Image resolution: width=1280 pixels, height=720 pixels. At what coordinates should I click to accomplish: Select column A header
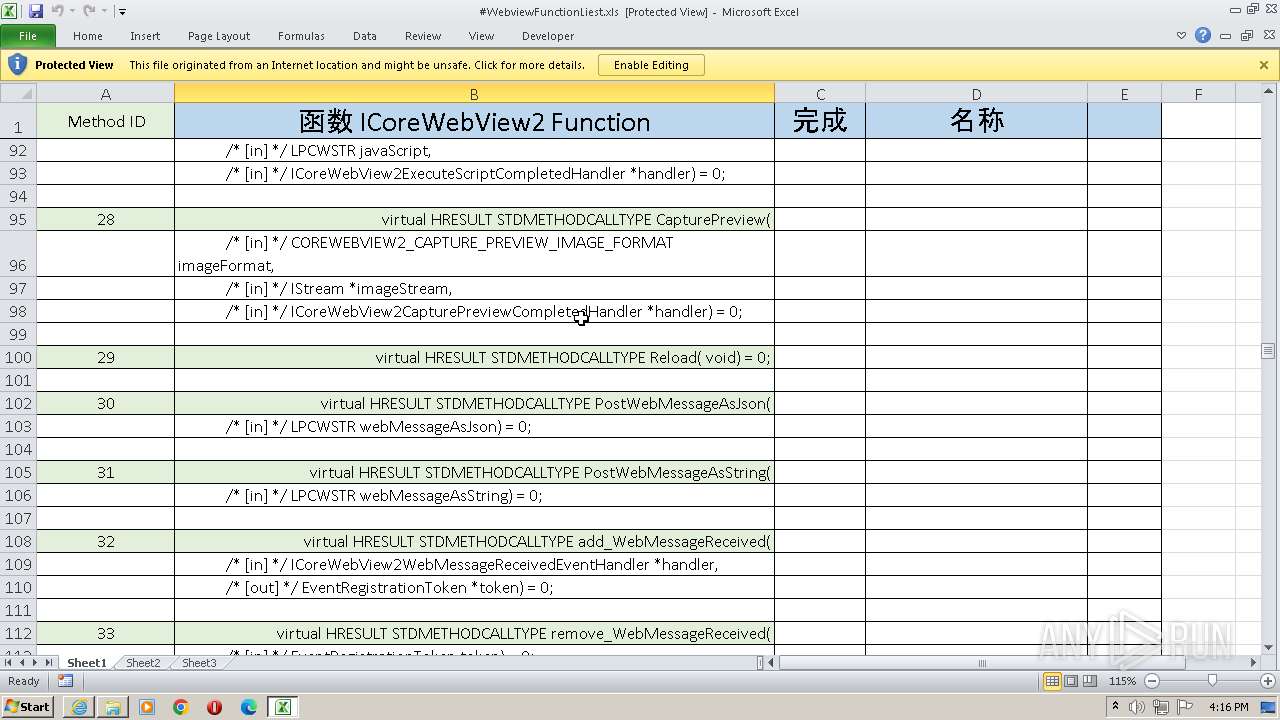106,94
